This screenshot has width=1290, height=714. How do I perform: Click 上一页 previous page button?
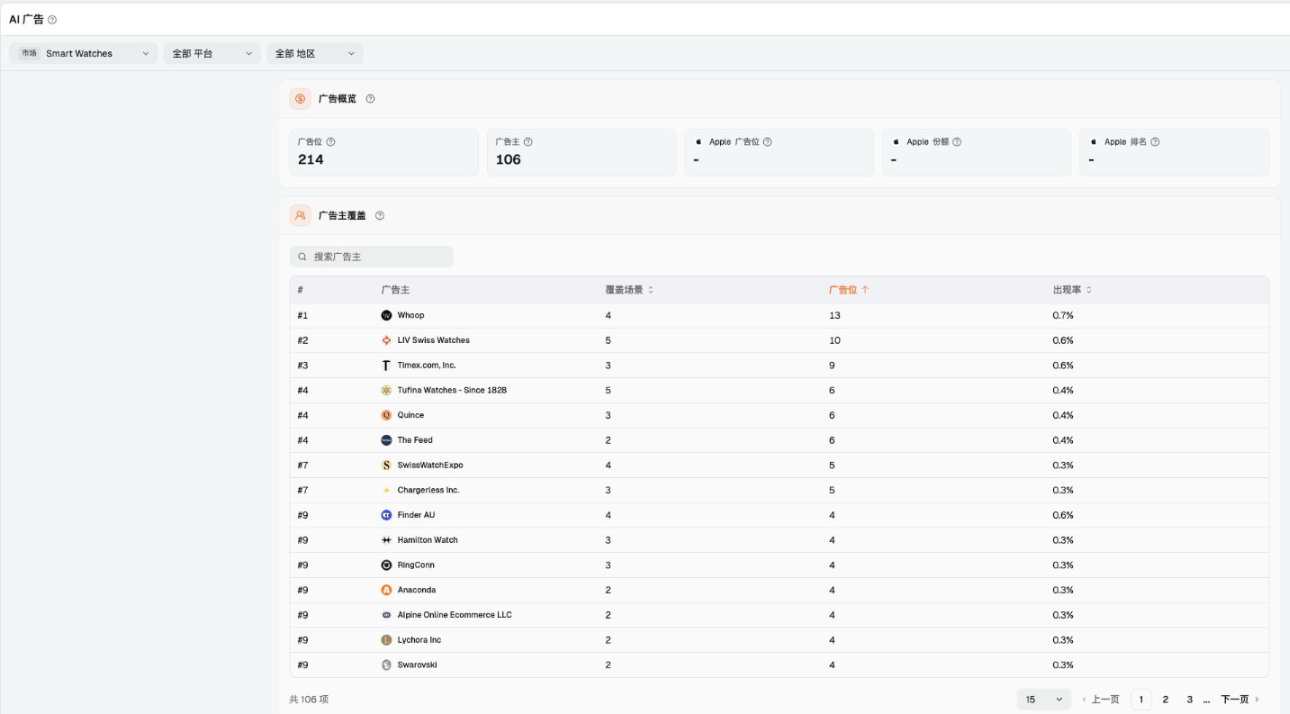pos(1101,700)
